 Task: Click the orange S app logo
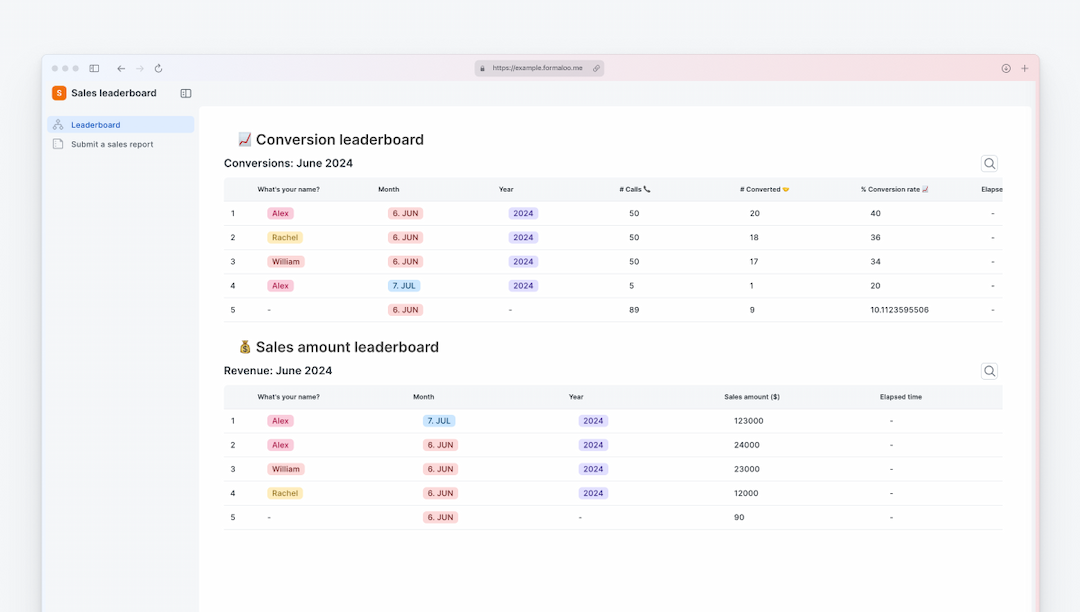pos(58,92)
